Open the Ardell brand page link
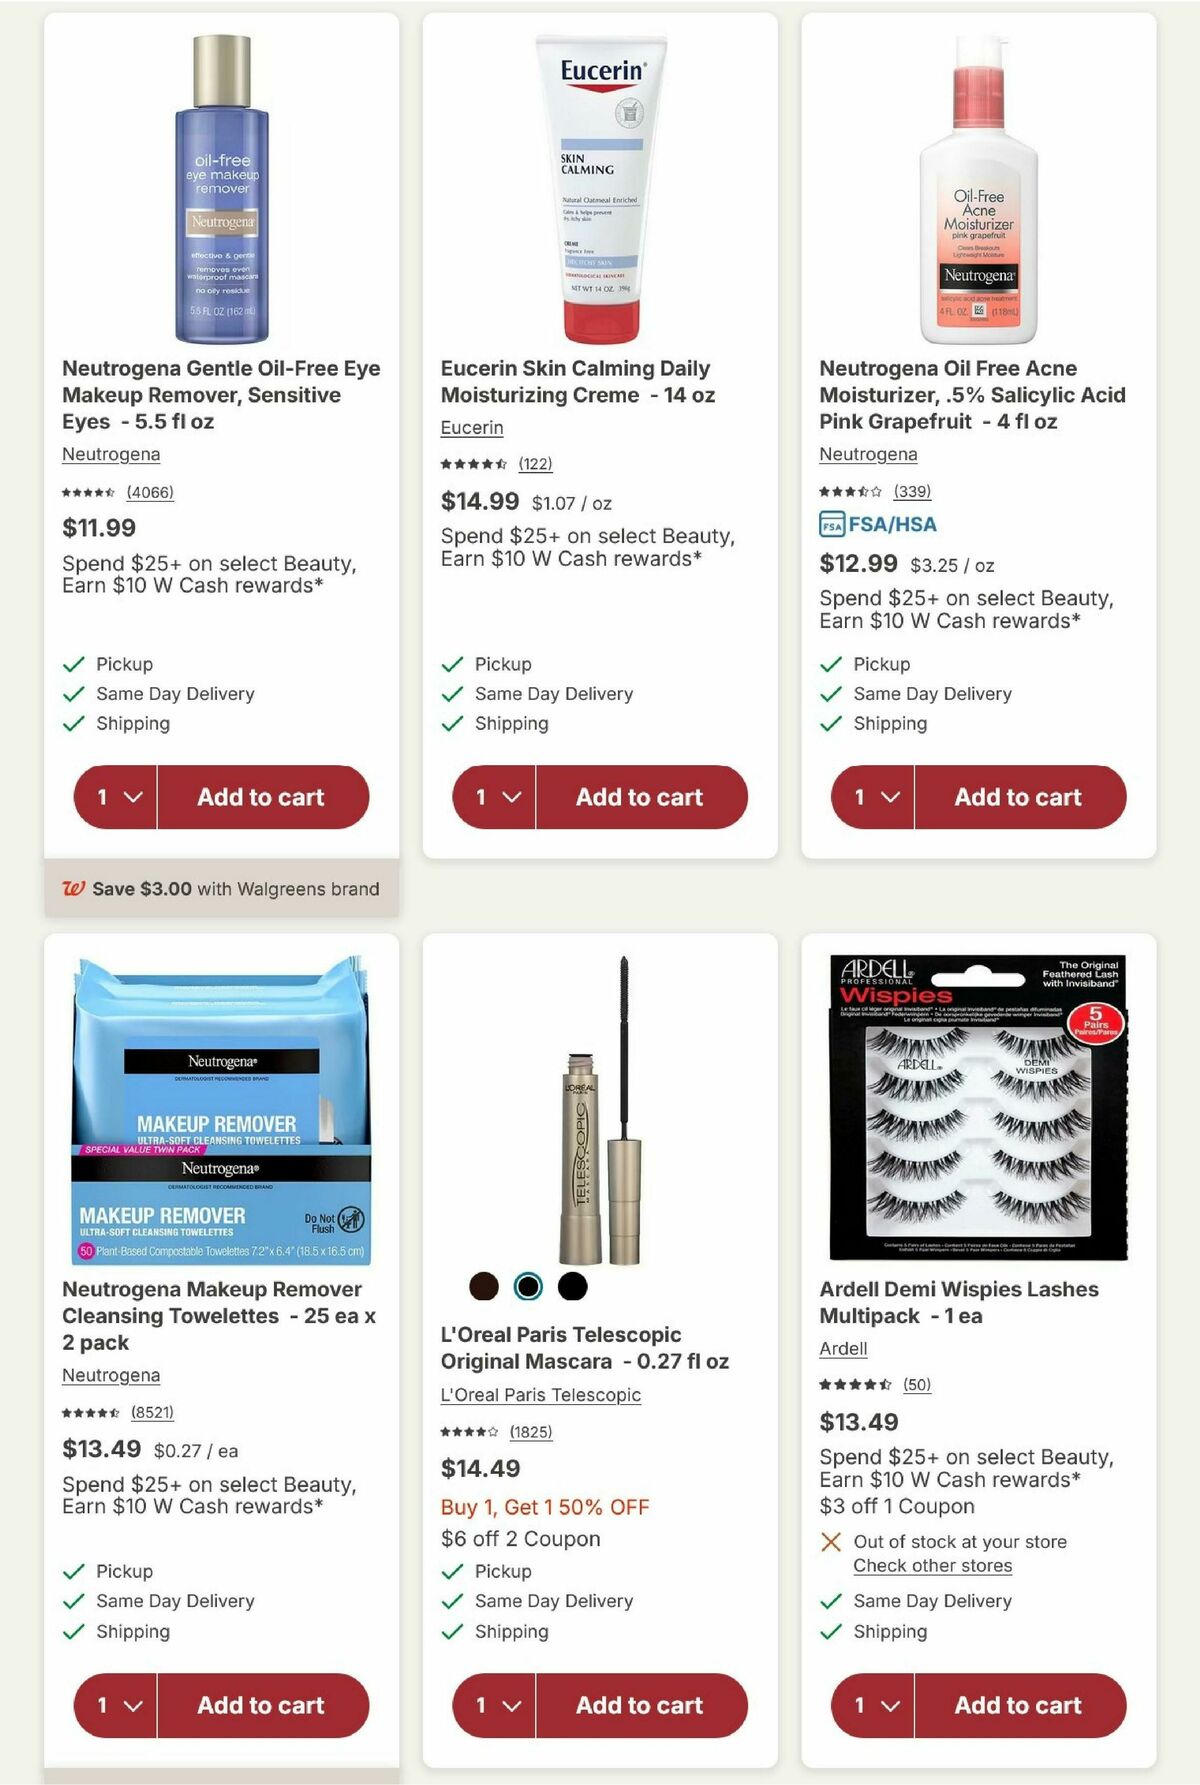Viewport: 1200px width, 1785px height. click(x=843, y=1348)
